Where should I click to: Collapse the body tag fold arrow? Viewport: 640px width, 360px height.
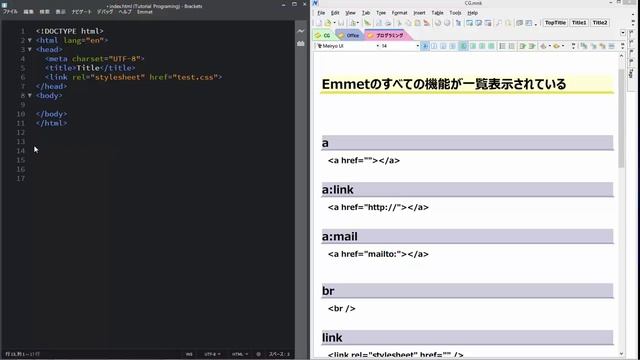30,96
